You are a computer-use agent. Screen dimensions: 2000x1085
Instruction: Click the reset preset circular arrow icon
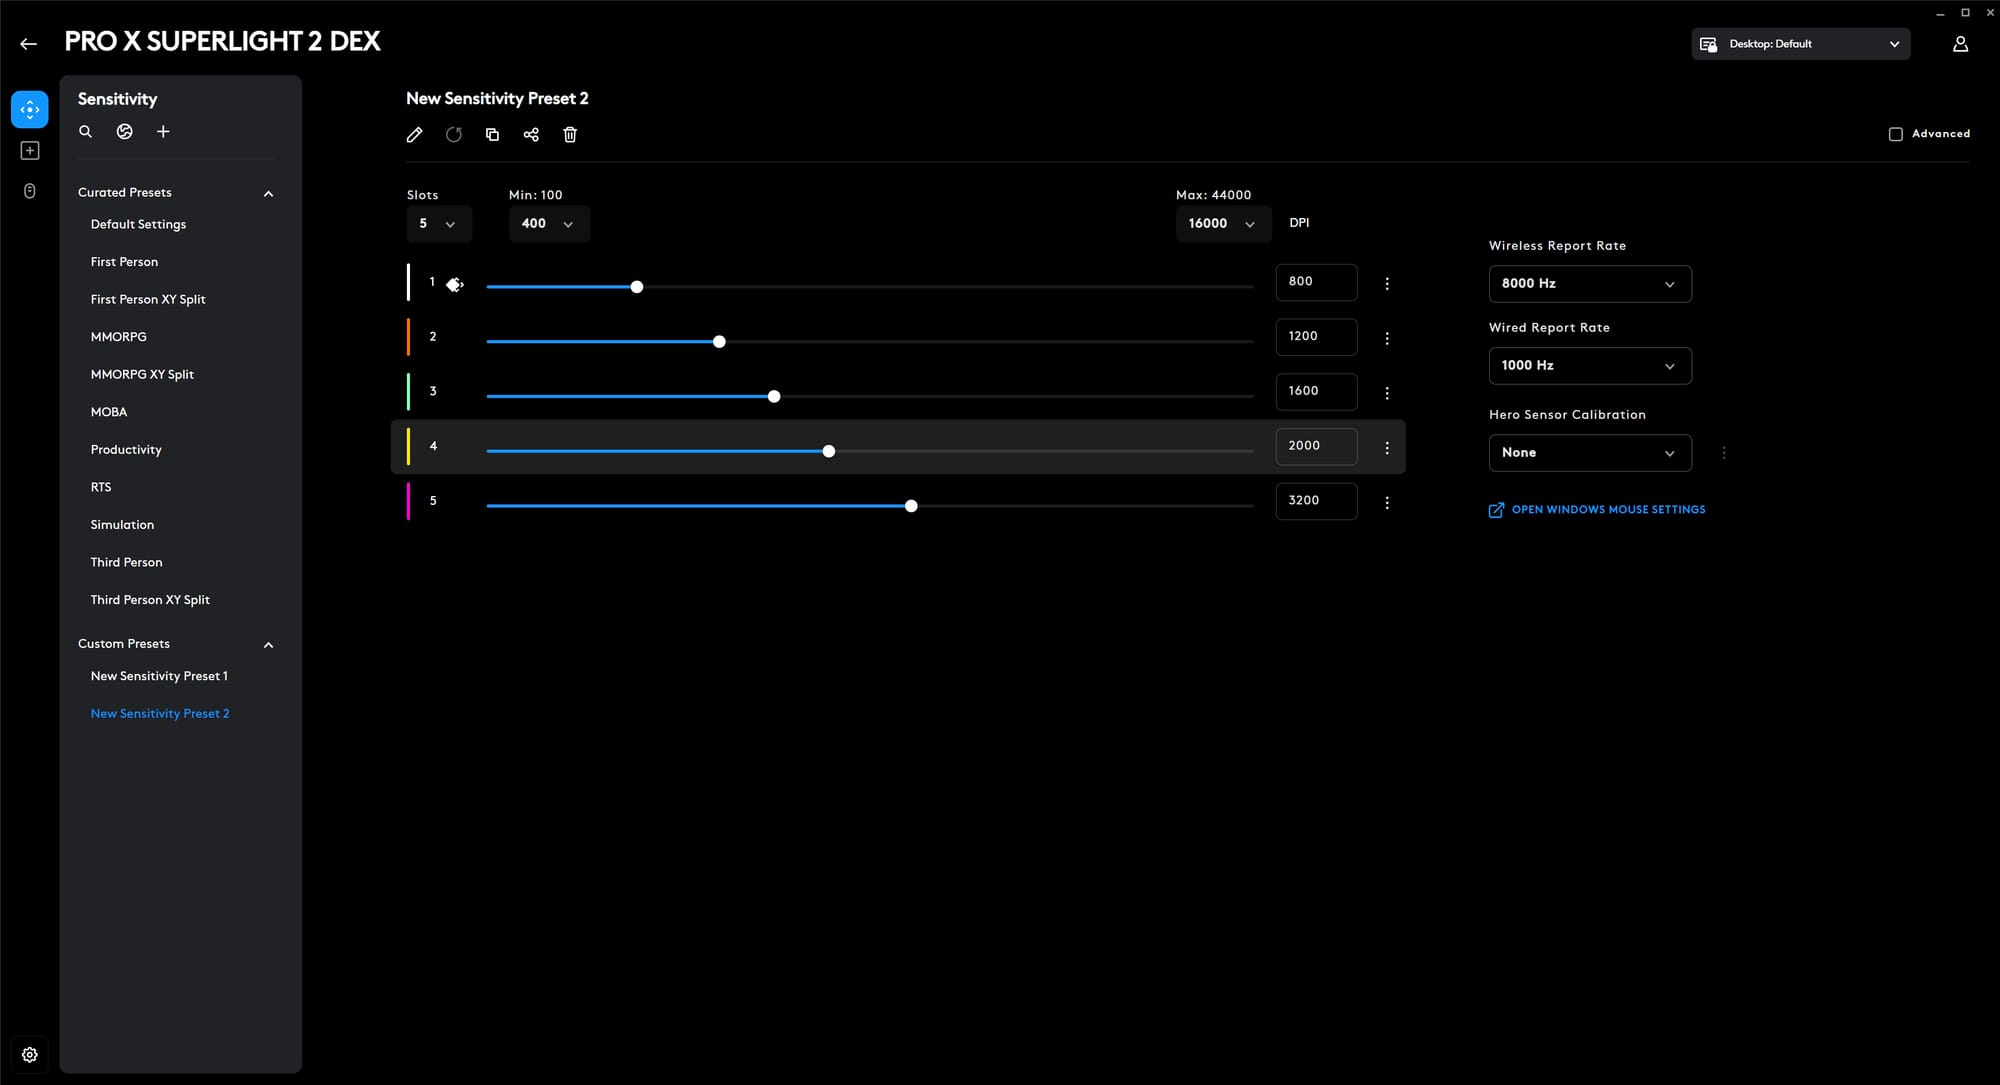point(453,135)
